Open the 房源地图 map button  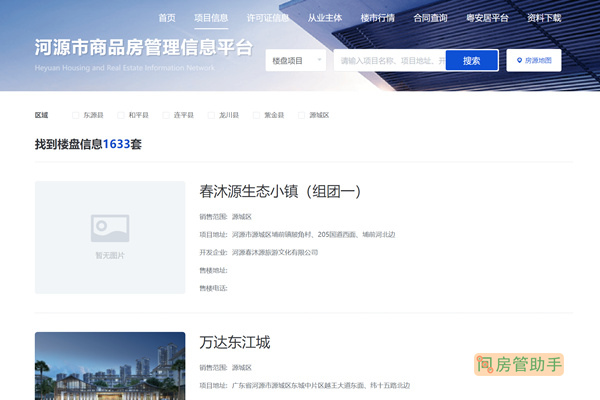(534, 60)
